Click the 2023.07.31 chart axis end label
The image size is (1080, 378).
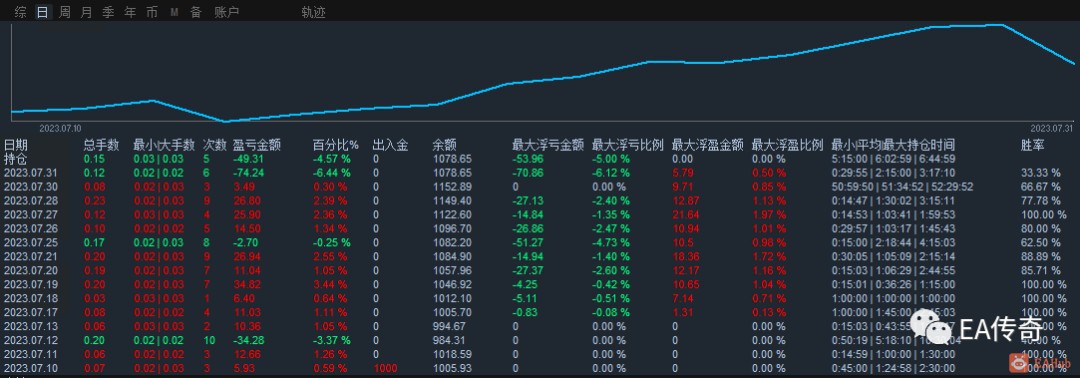[x=1052, y=129]
